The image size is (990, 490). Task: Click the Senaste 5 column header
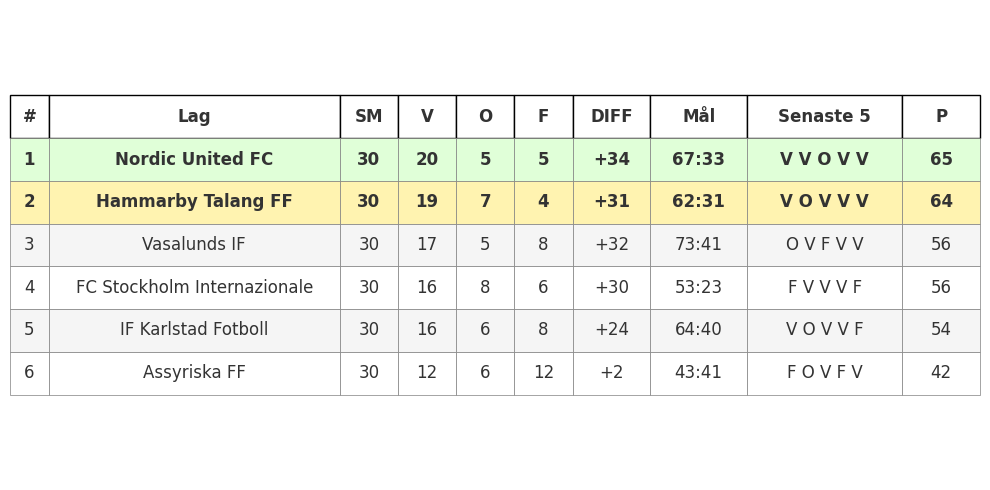[824, 117]
